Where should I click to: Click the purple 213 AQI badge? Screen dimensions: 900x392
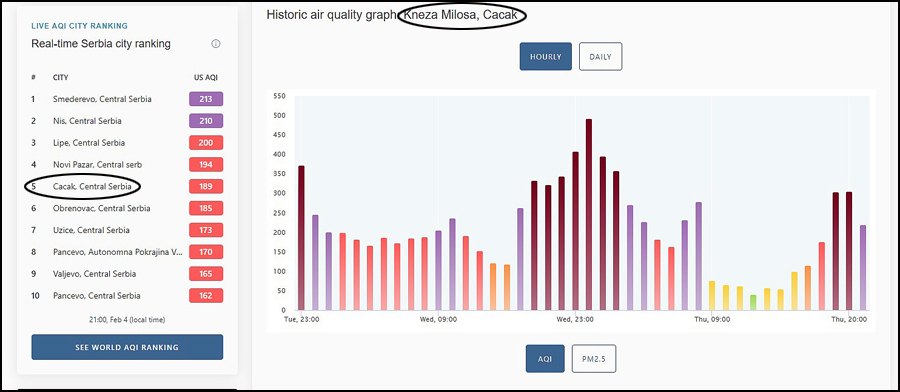pyautogui.click(x=206, y=99)
